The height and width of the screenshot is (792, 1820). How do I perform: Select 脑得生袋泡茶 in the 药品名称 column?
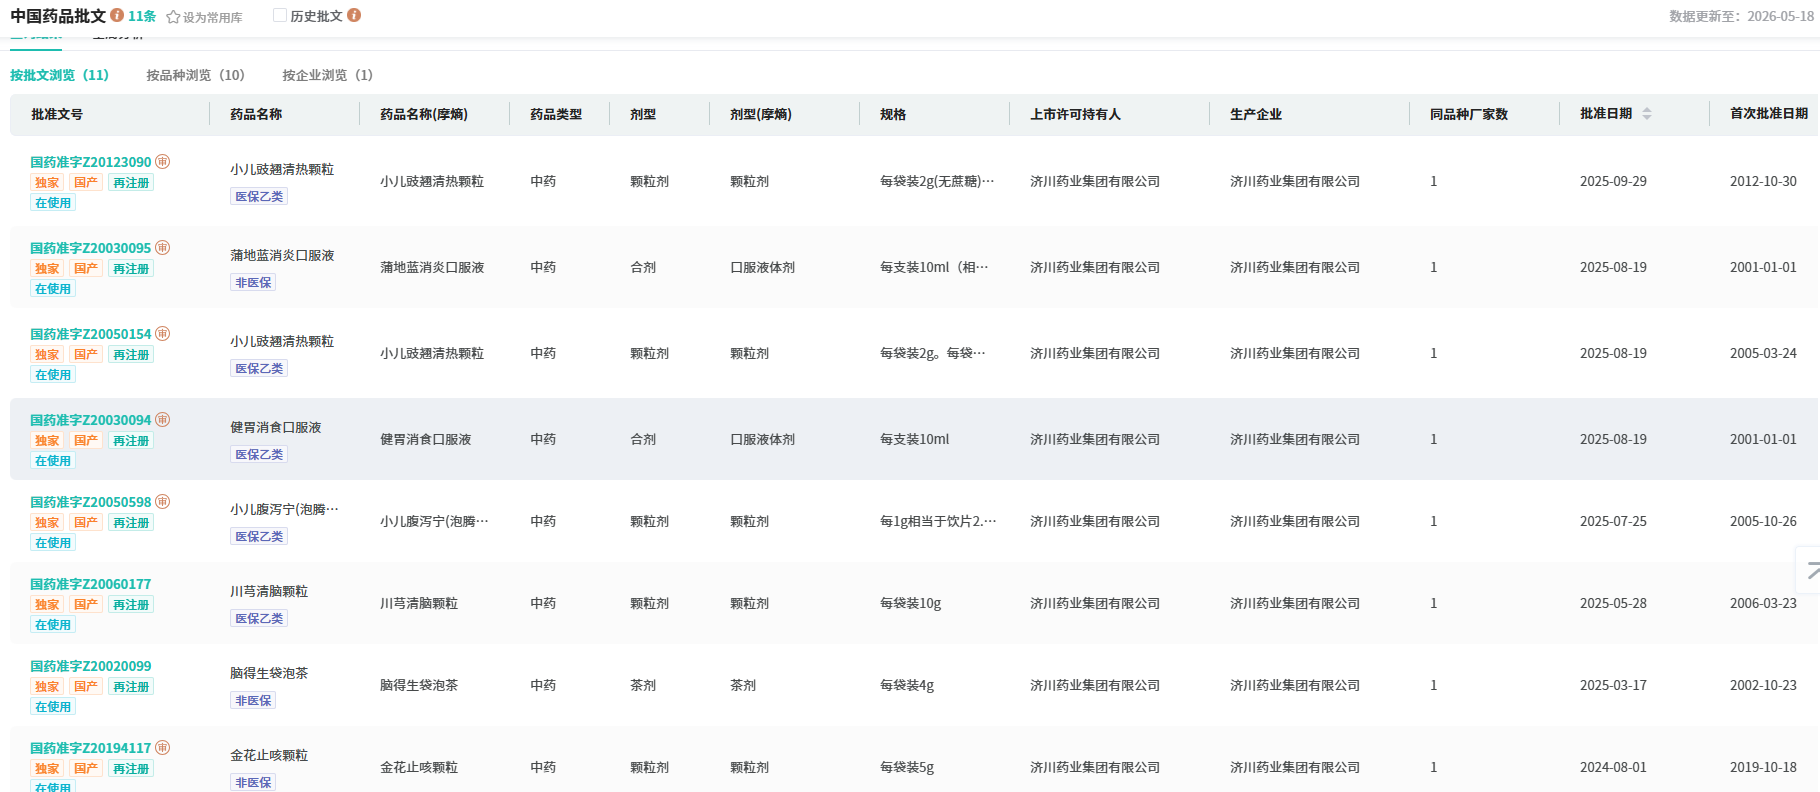pyautogui.click(x=269, y=673)
